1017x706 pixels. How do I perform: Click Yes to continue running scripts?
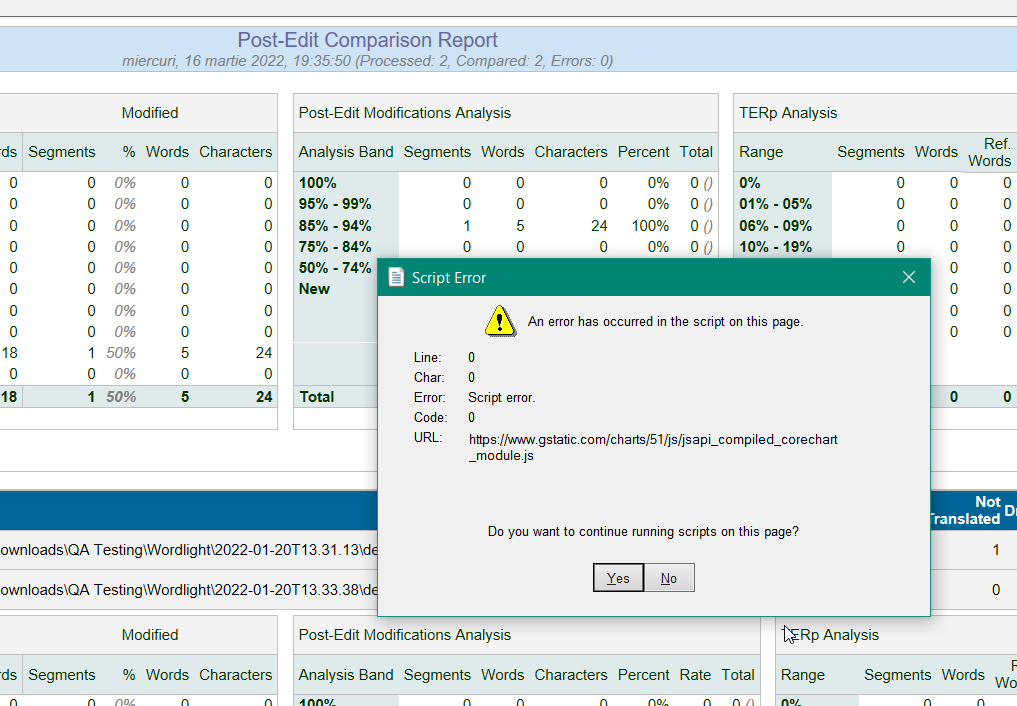[618, 578]
